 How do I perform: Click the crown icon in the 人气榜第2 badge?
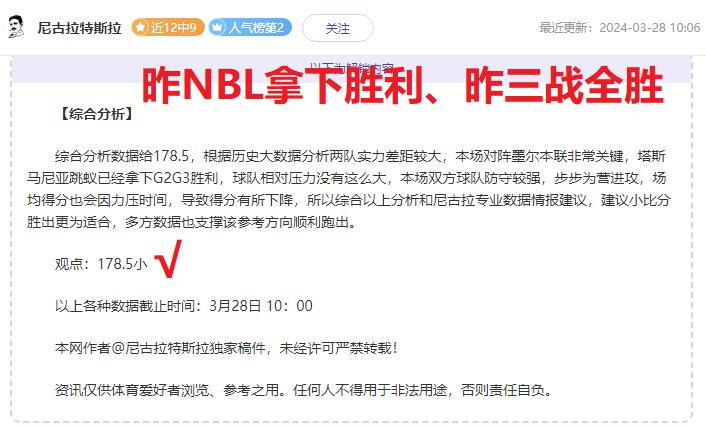pos(218,27)
